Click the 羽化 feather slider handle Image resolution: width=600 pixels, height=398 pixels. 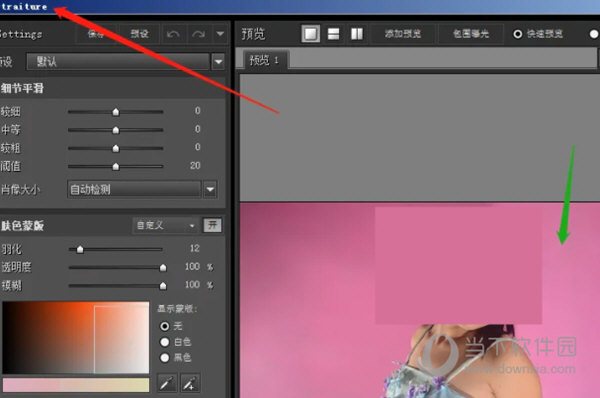coord(80,250)
